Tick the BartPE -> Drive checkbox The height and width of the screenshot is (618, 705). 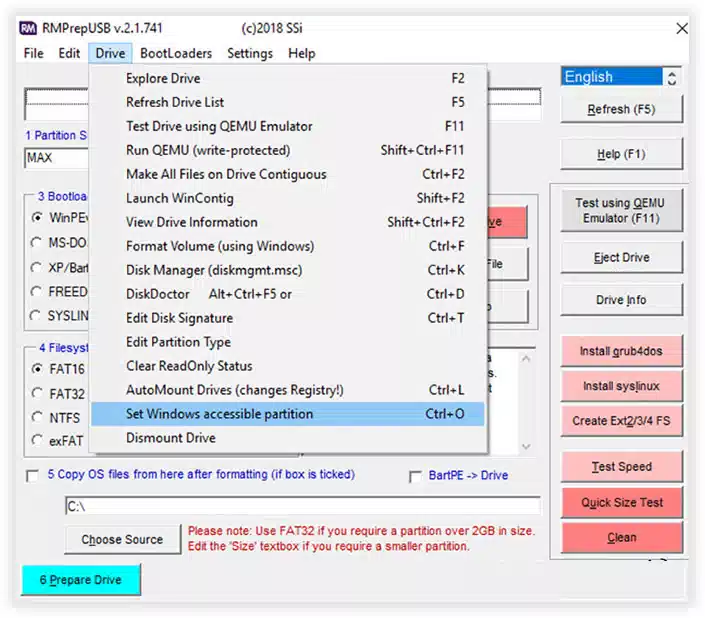click(415, 476)
